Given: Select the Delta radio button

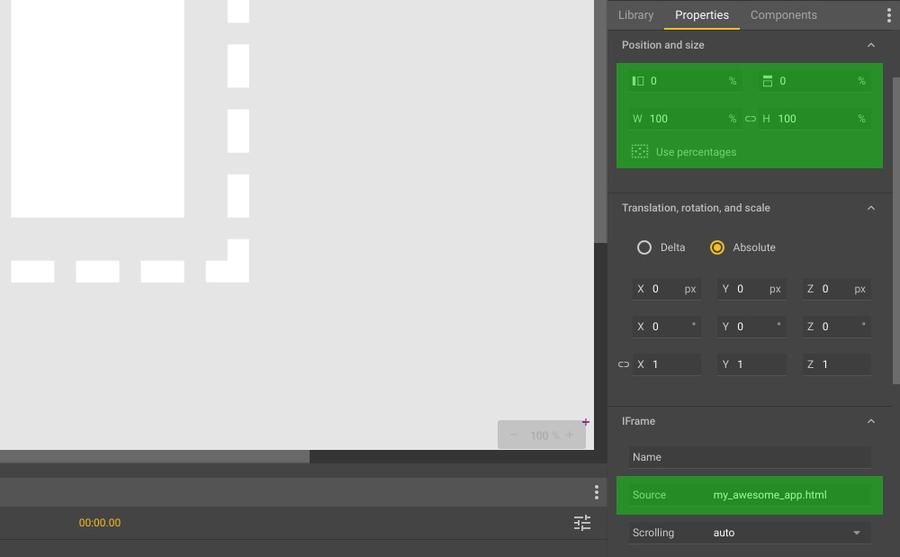Looking at the screenshot, I should click(644, 248).
